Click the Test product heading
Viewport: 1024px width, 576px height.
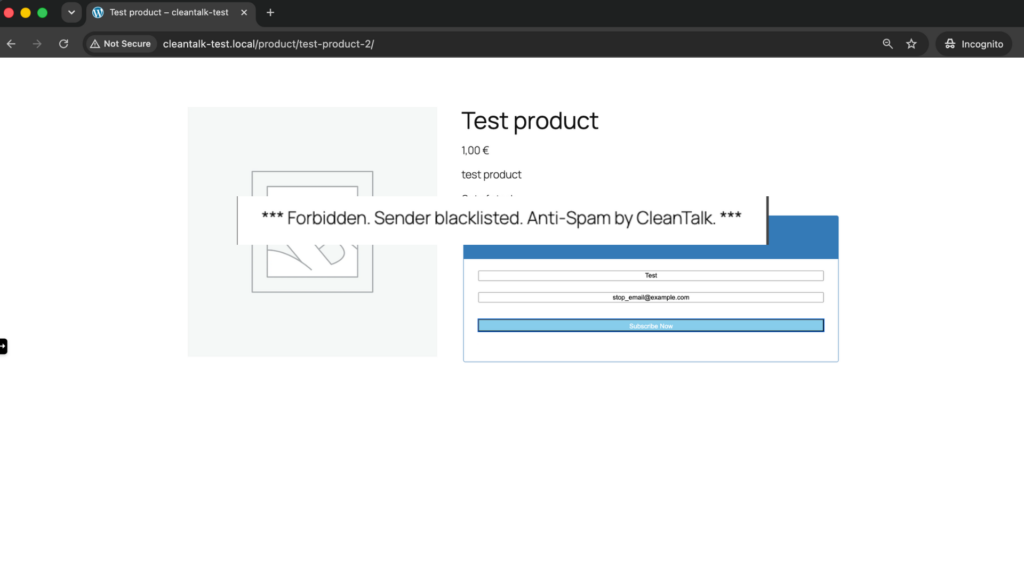pyautogui.click(x=530, y=121)
